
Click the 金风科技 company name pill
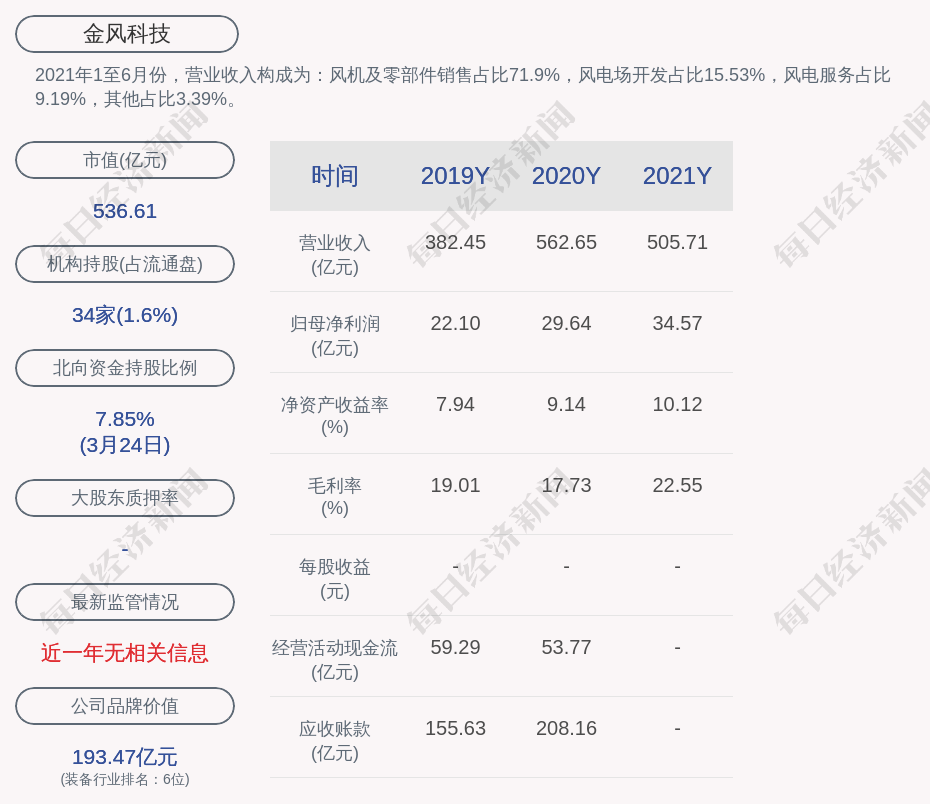[127, 34]
